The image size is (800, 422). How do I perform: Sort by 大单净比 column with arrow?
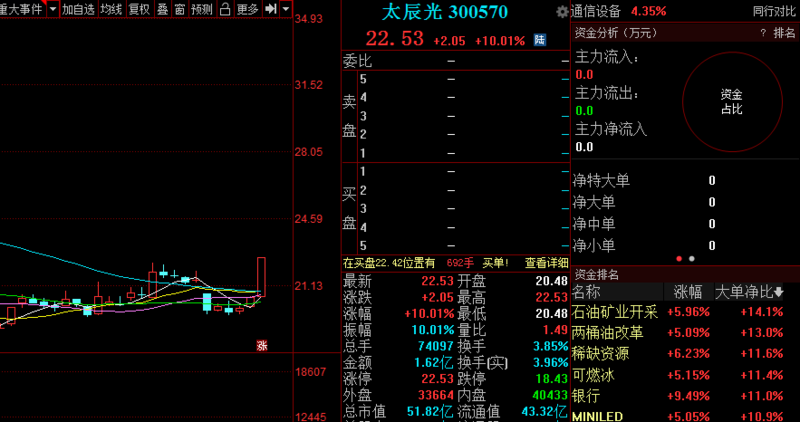pos(749,292)
